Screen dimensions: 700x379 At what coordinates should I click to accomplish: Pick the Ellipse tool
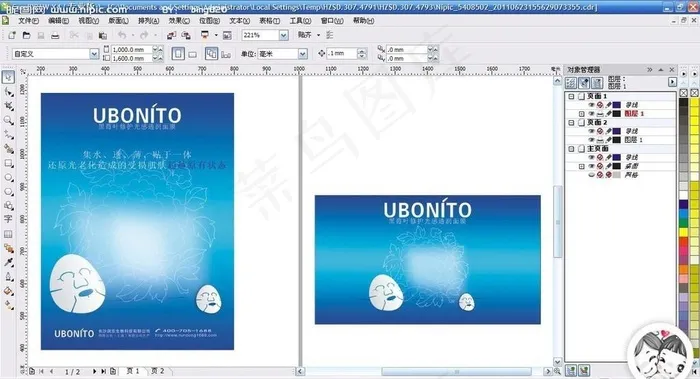pos(8,178)
